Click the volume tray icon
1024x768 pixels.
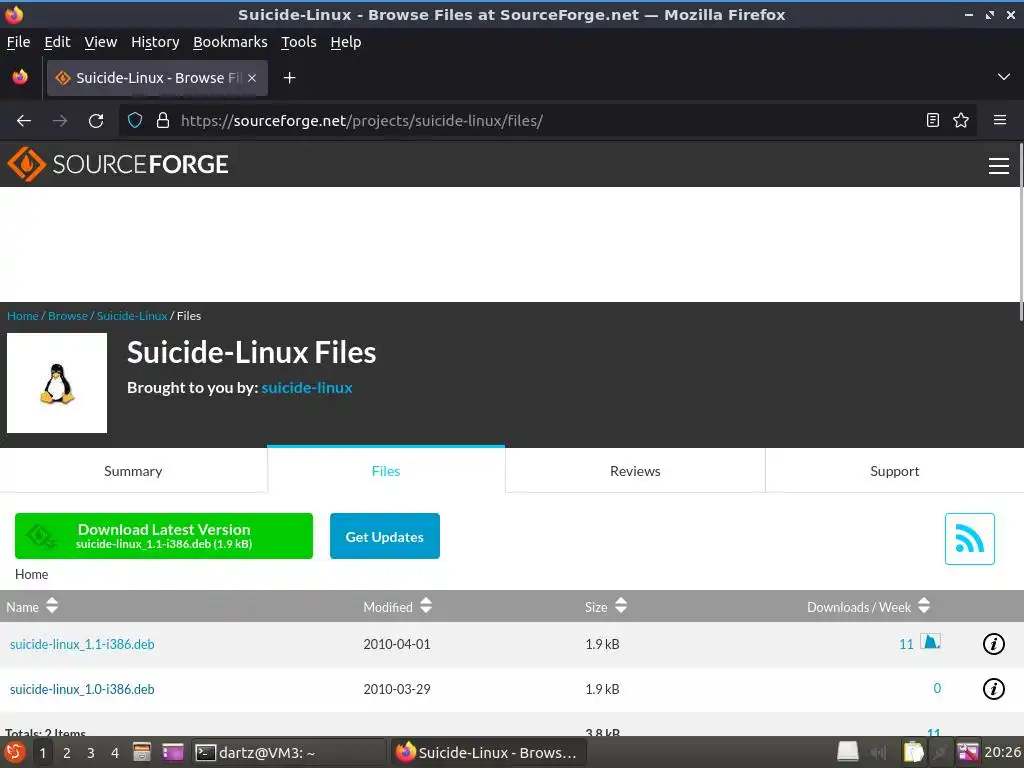[x=879, y=752]
